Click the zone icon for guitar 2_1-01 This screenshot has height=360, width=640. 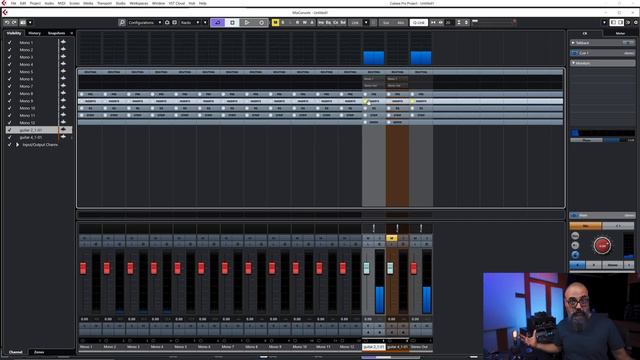point(63,130)
